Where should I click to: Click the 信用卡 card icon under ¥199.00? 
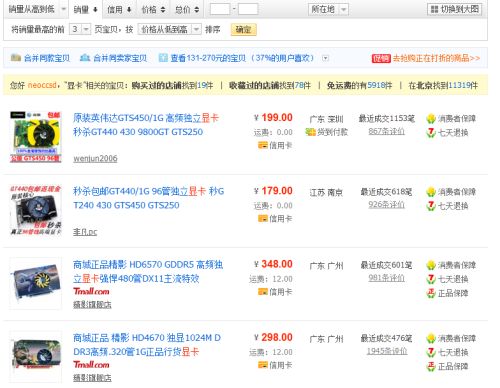point(263,145)
